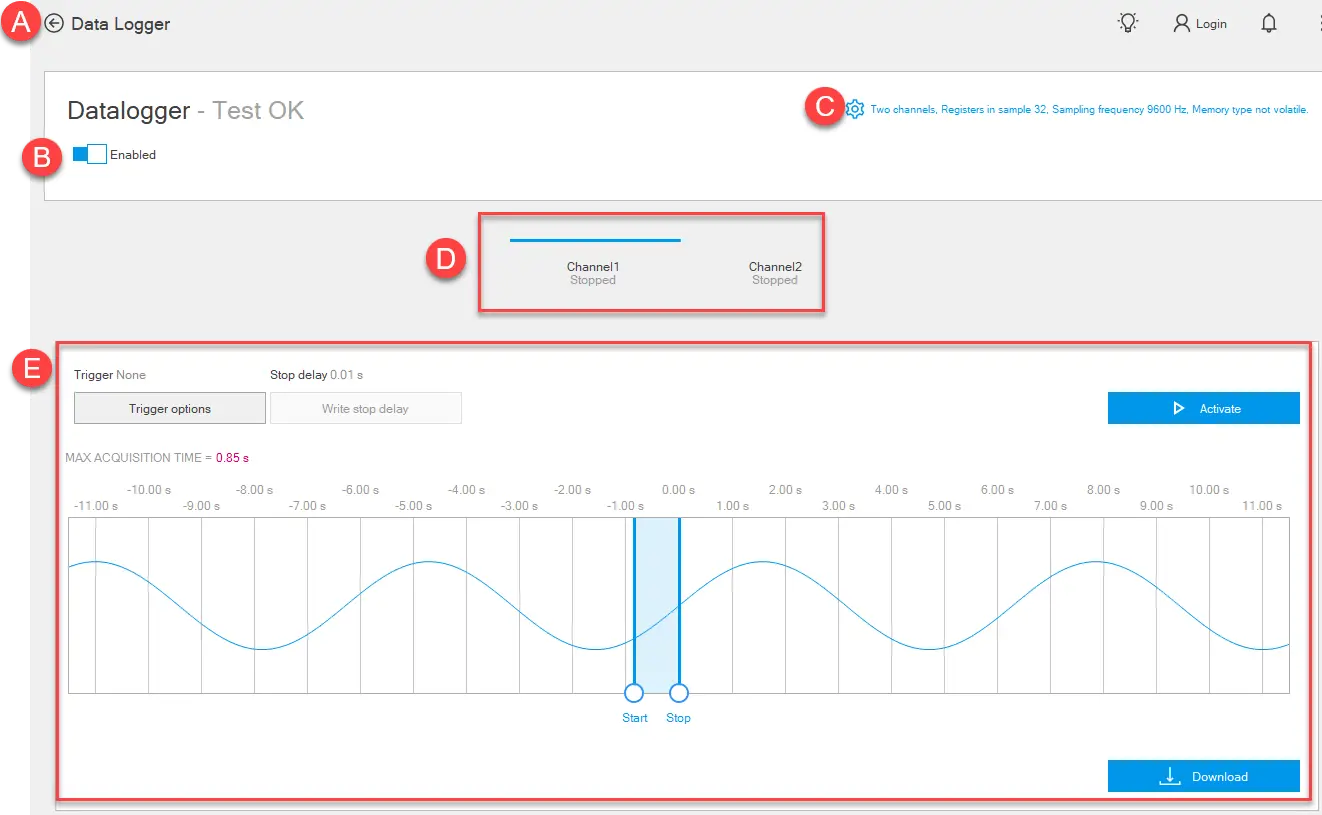Open Trigger options
The image size is (1322, 815).
pos(170,408)
